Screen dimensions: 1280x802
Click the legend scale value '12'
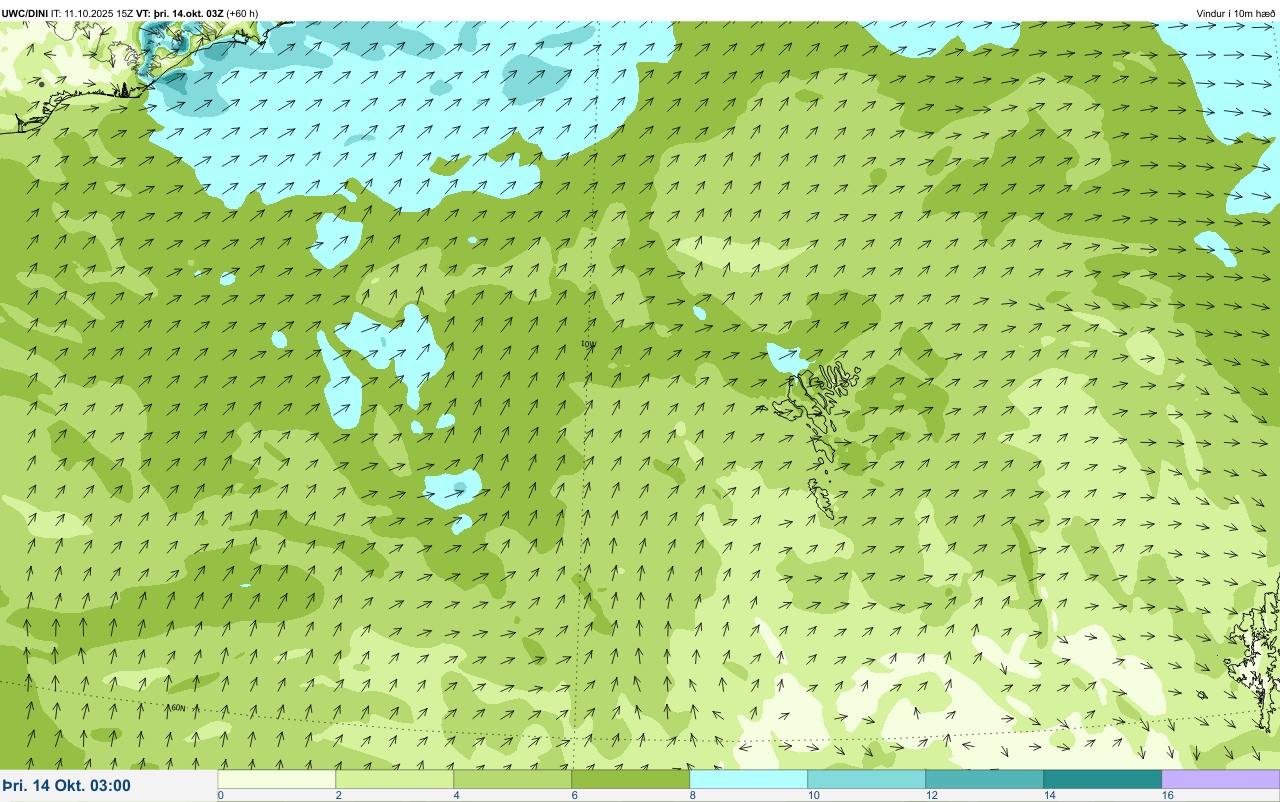click(932, 795)
